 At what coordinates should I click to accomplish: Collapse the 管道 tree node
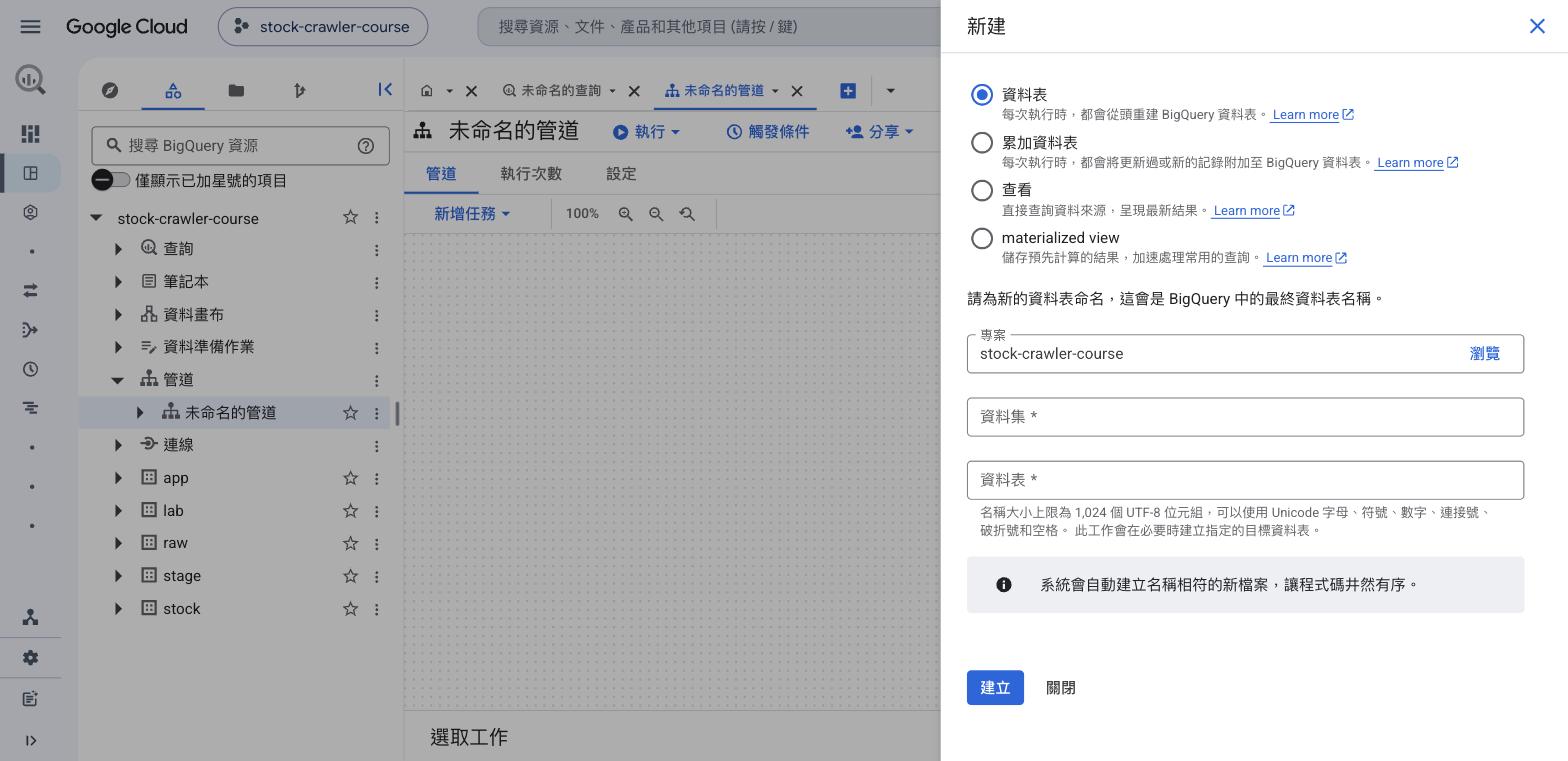tap(118, 380)
